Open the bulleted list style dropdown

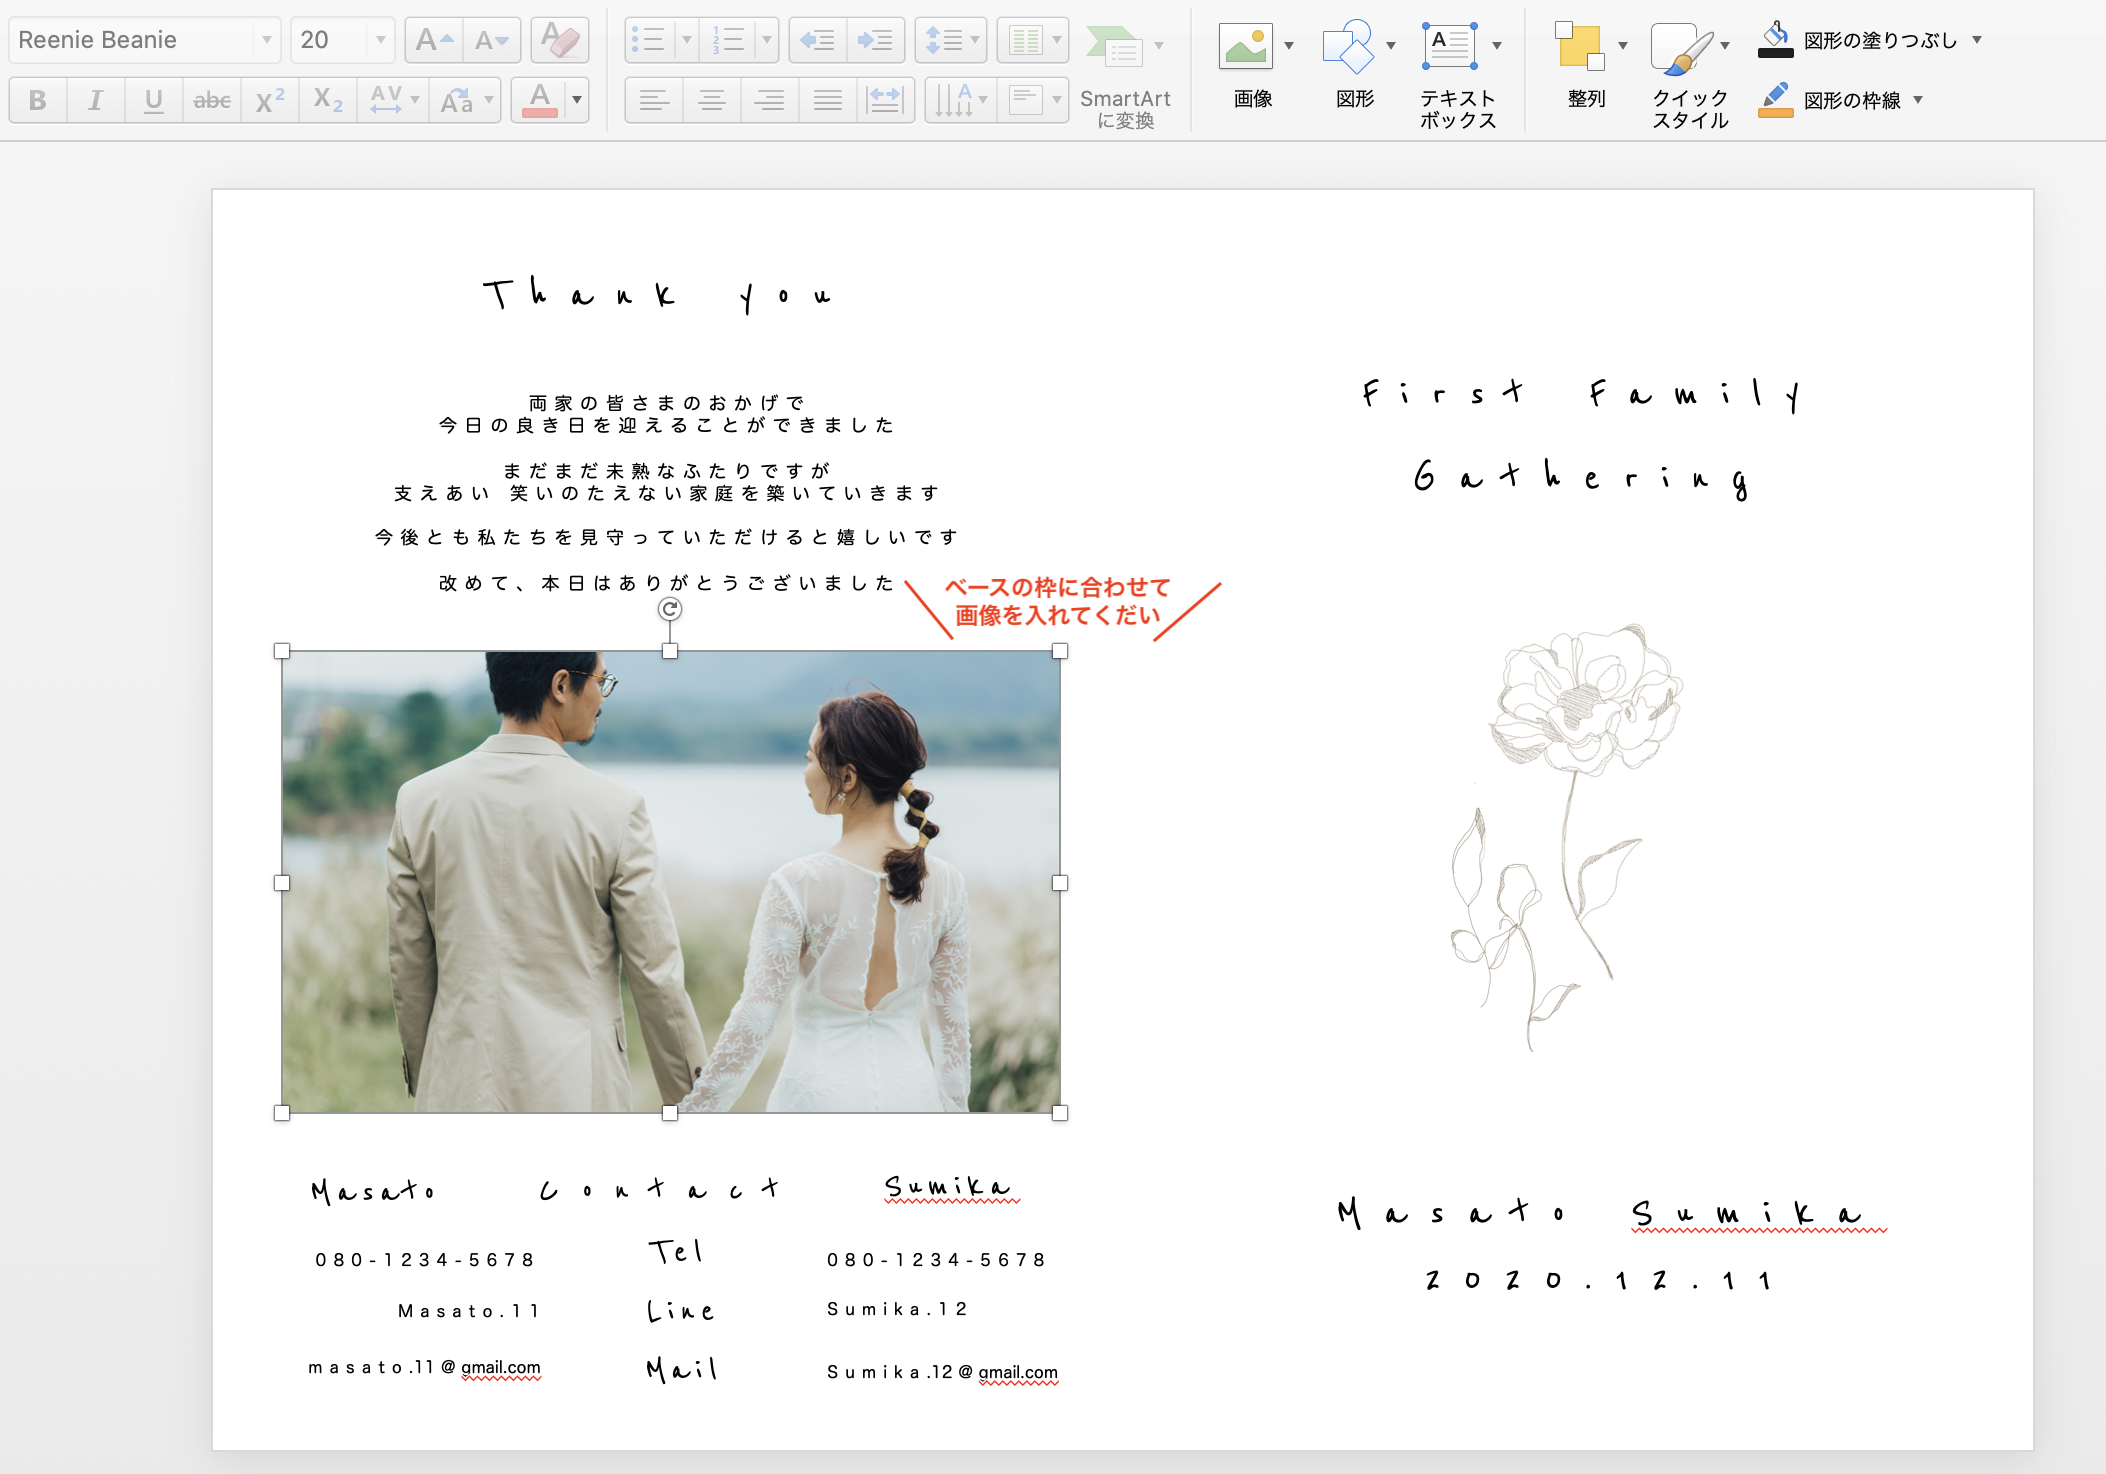(686, 39)
